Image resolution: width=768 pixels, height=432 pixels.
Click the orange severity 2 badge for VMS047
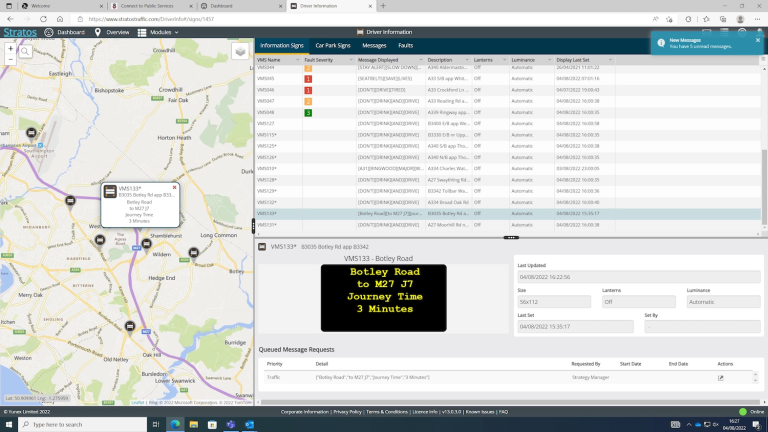308,101
